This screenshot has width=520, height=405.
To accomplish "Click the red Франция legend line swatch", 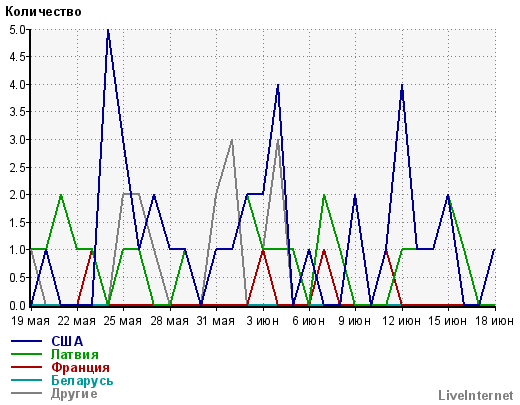I will click(27, 367).
